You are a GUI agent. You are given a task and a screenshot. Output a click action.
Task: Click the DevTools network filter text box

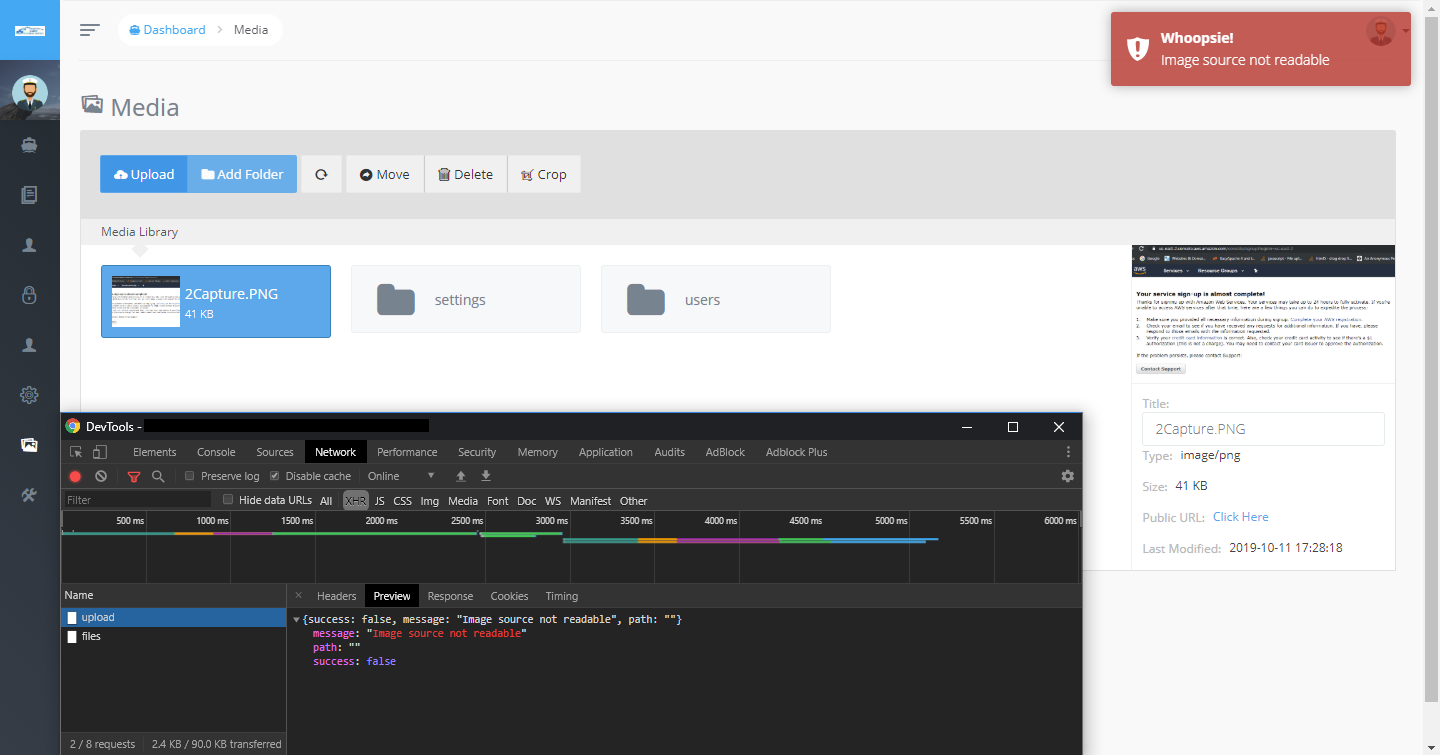(x=138, y=500)
